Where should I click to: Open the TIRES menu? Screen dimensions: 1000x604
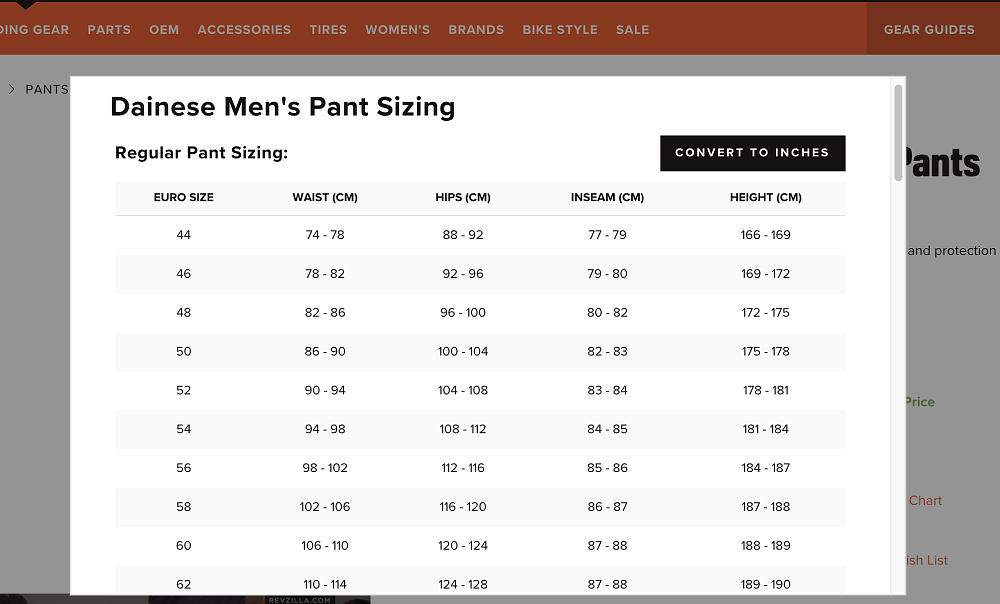(x=328, y=29)
